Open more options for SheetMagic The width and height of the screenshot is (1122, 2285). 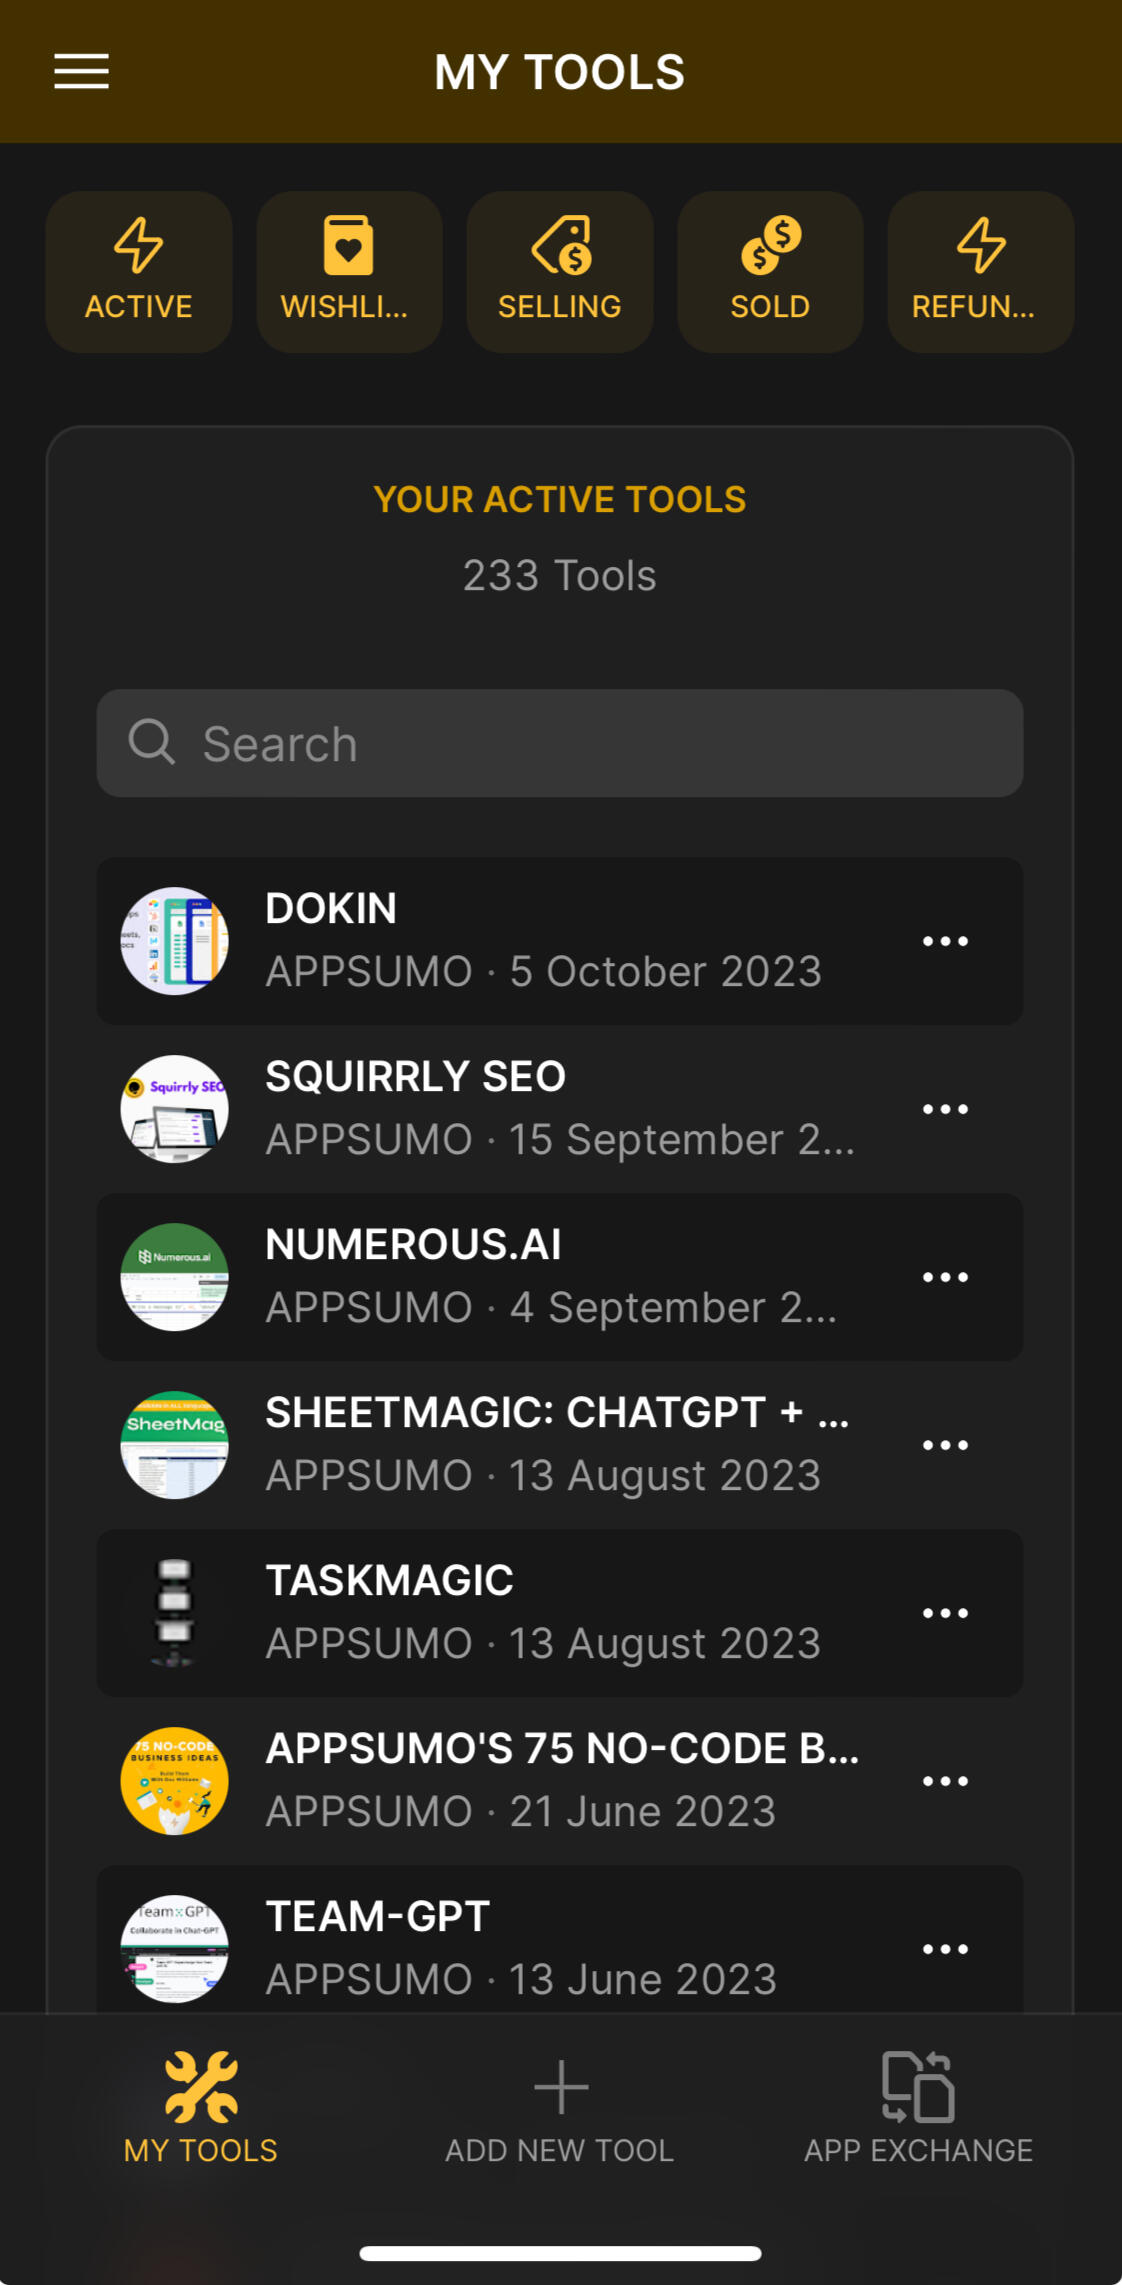coord(945,1445)
